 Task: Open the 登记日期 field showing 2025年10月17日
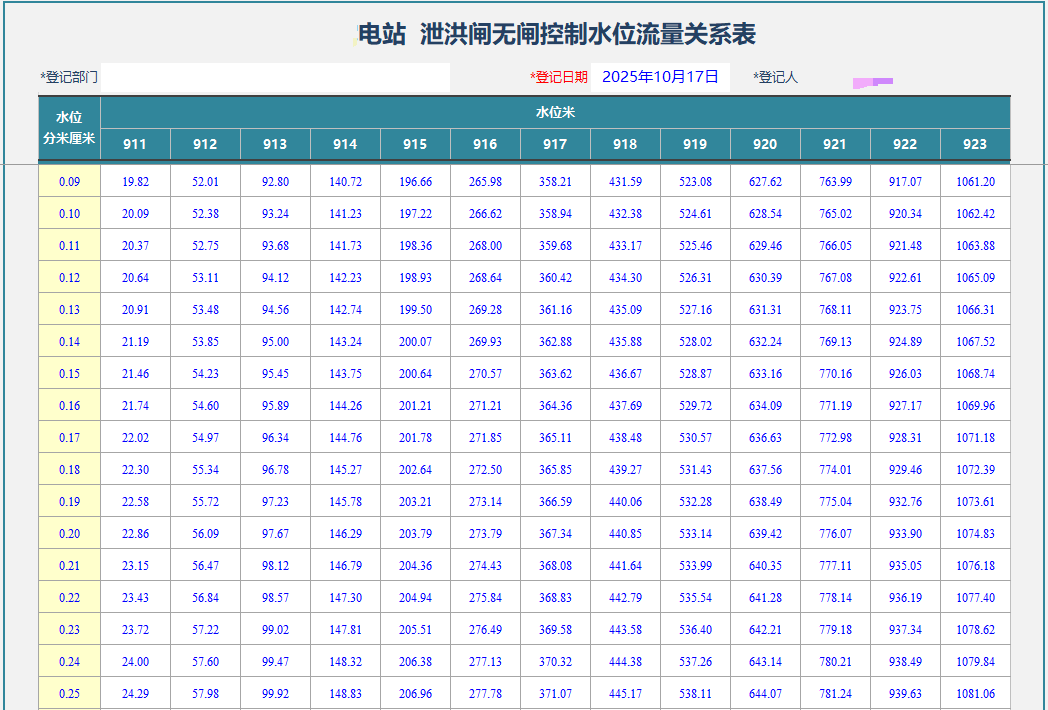tap(660, 77)
